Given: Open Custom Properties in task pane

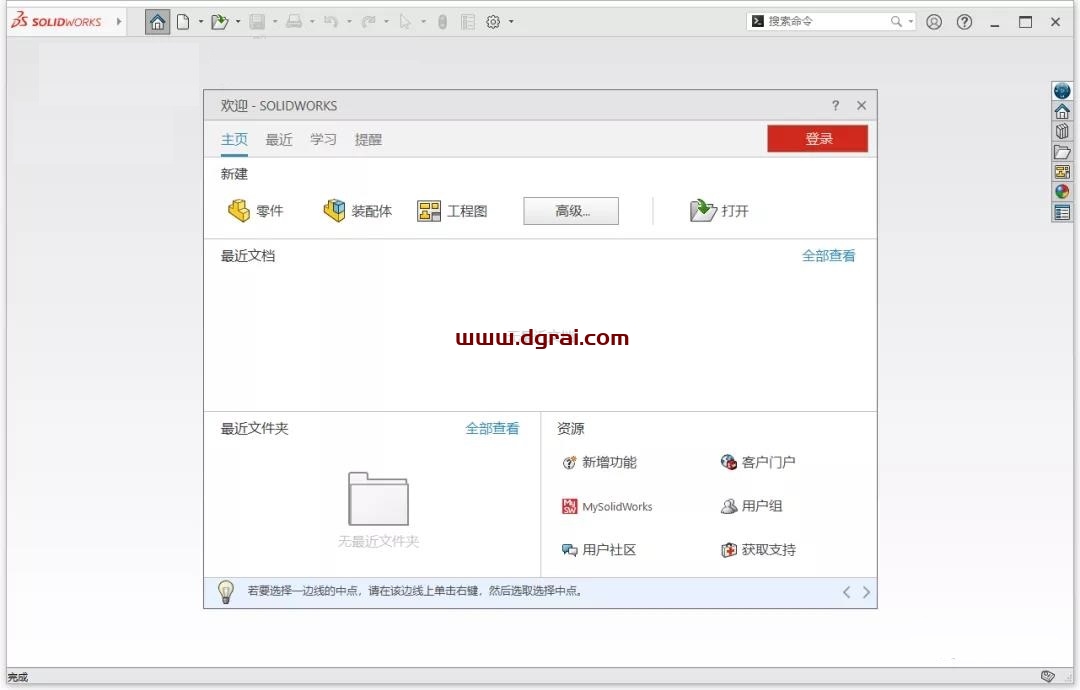Looking at the screenshot, I should (1061, 212).
